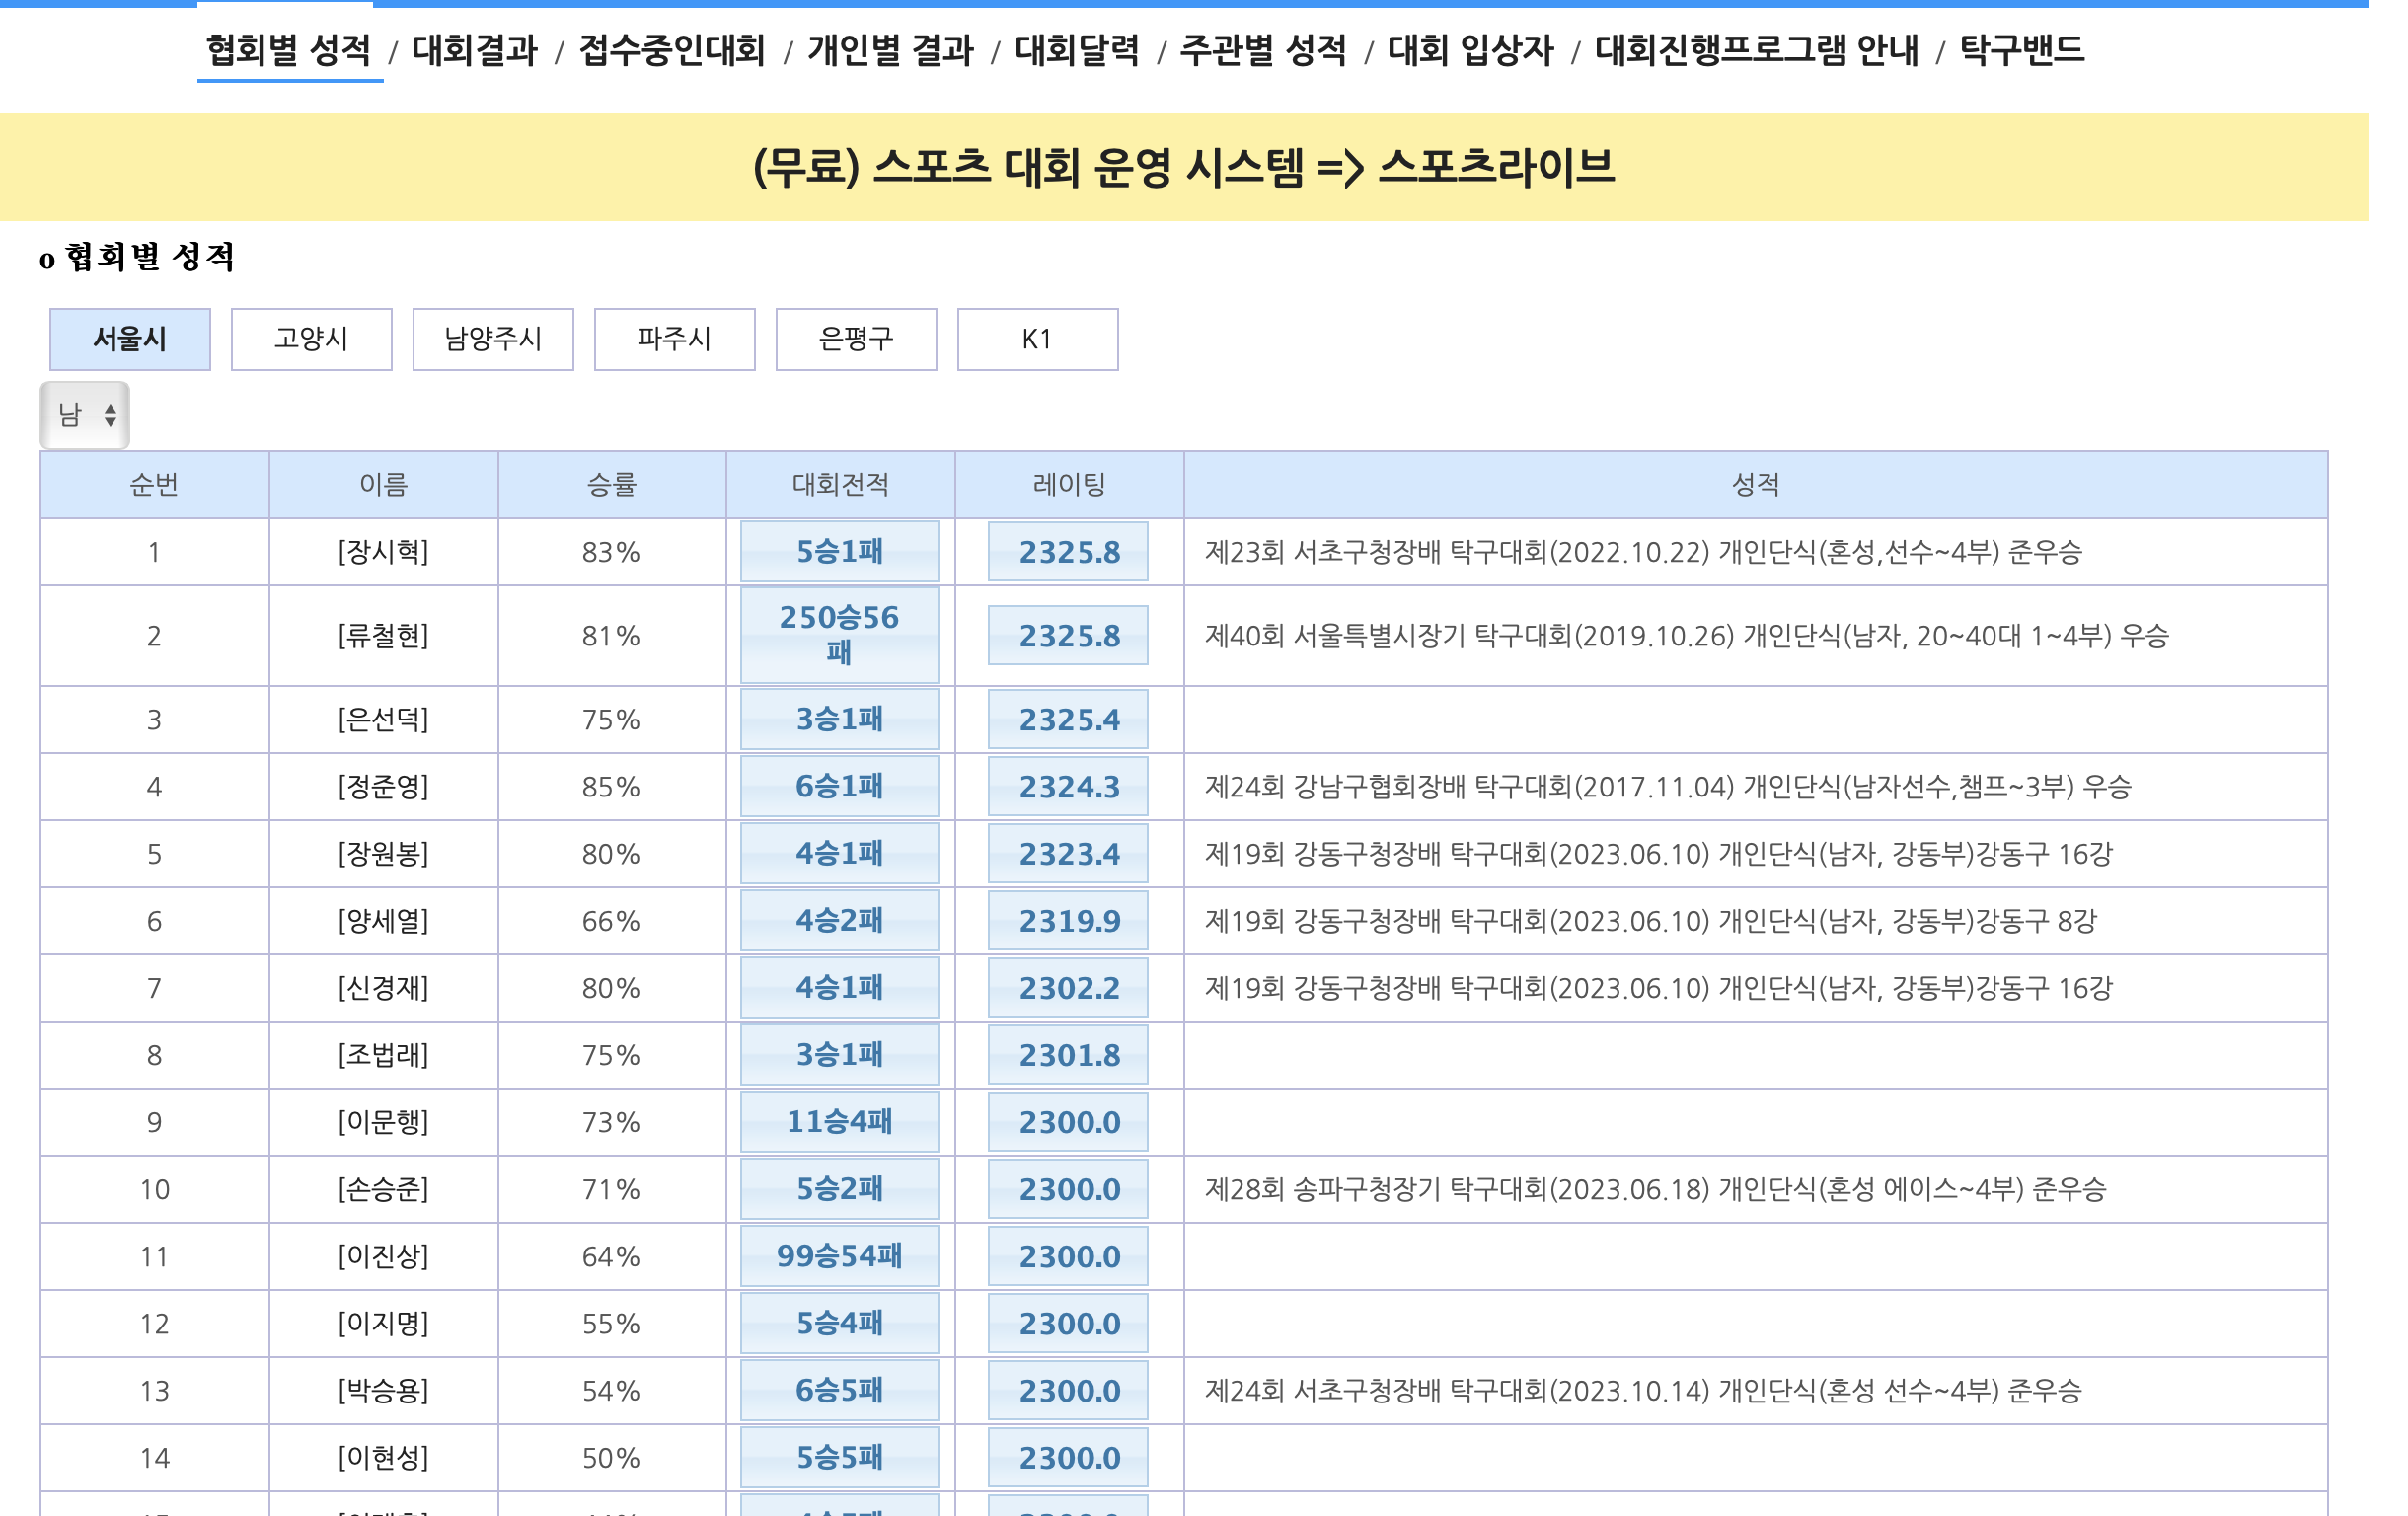
Task: Switch to the 고양시 tab
Action: [x=311, y=339]
